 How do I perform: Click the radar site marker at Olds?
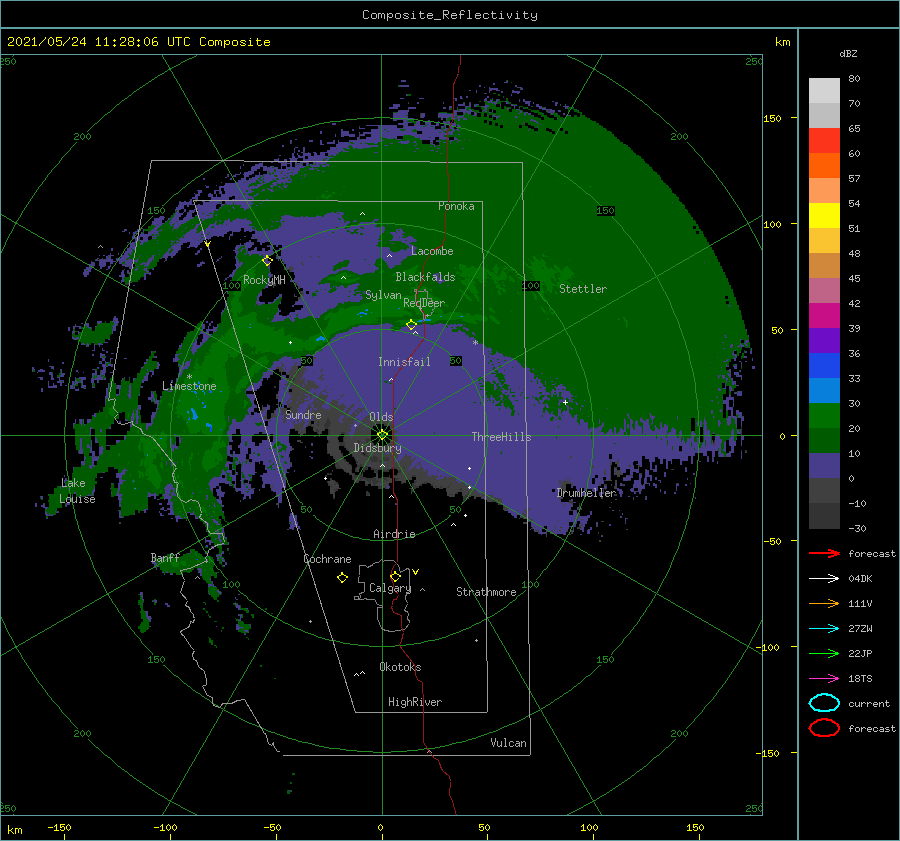pyautogui.click(x=382, y=435)
